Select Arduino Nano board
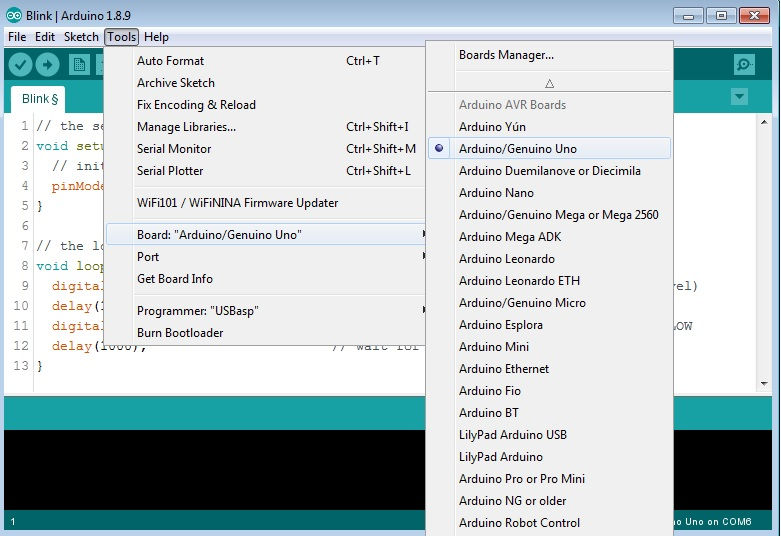781x536 pixels. point(549,192)
